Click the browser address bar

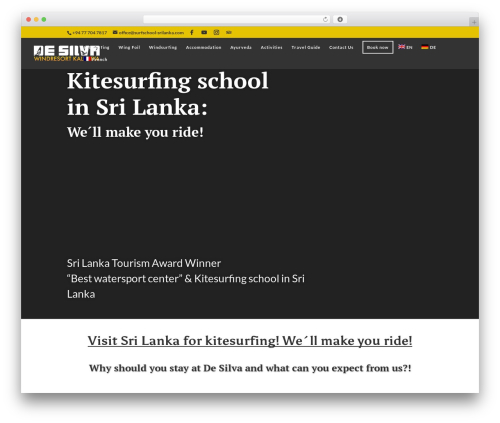(237, 19)
